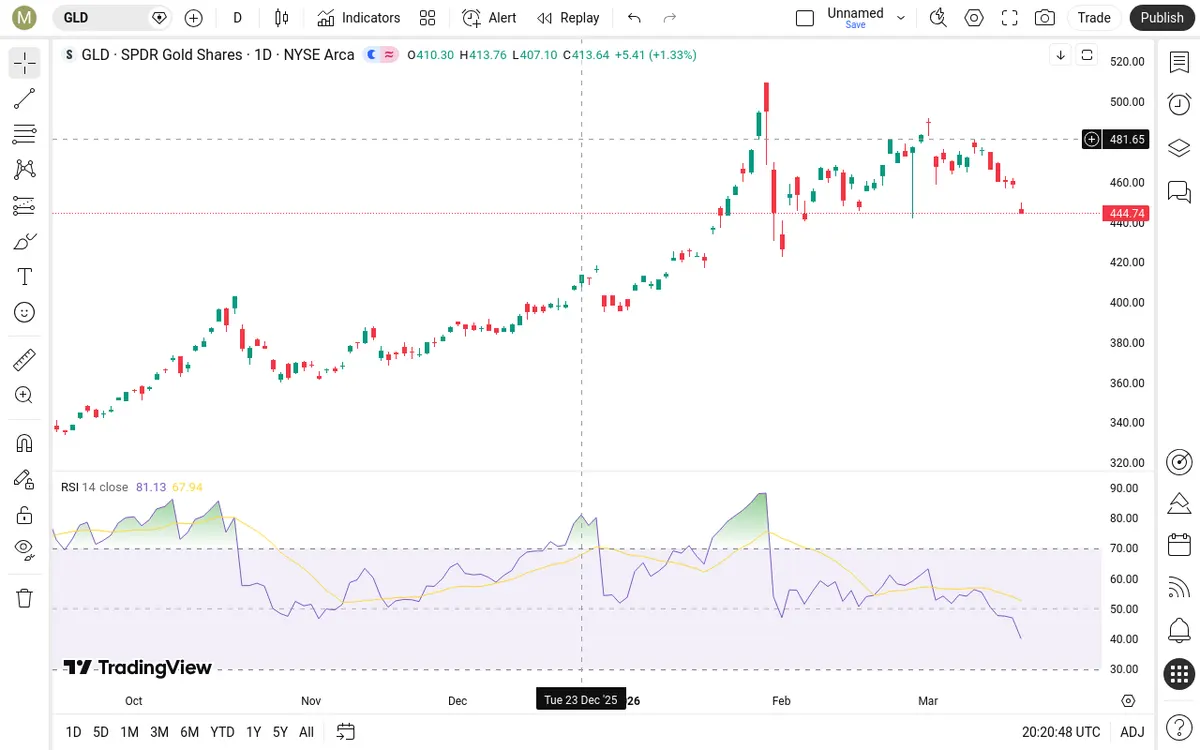Open the Trade panel button

[x=1094, y=18]
